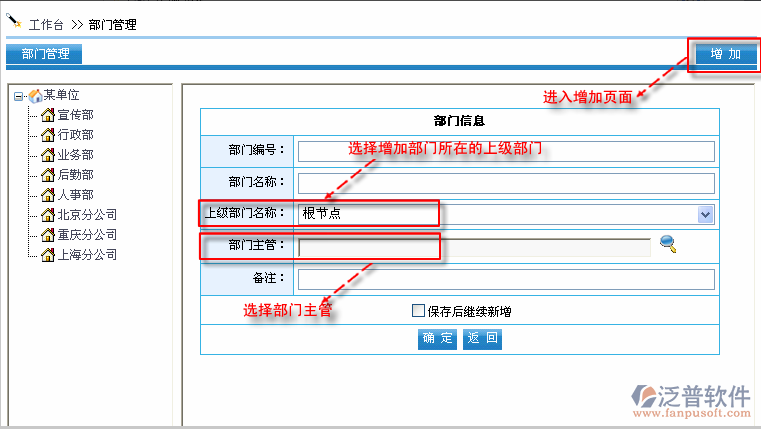
Task: Click the house icon beside 业务部
Action: (x=48, y=155)
